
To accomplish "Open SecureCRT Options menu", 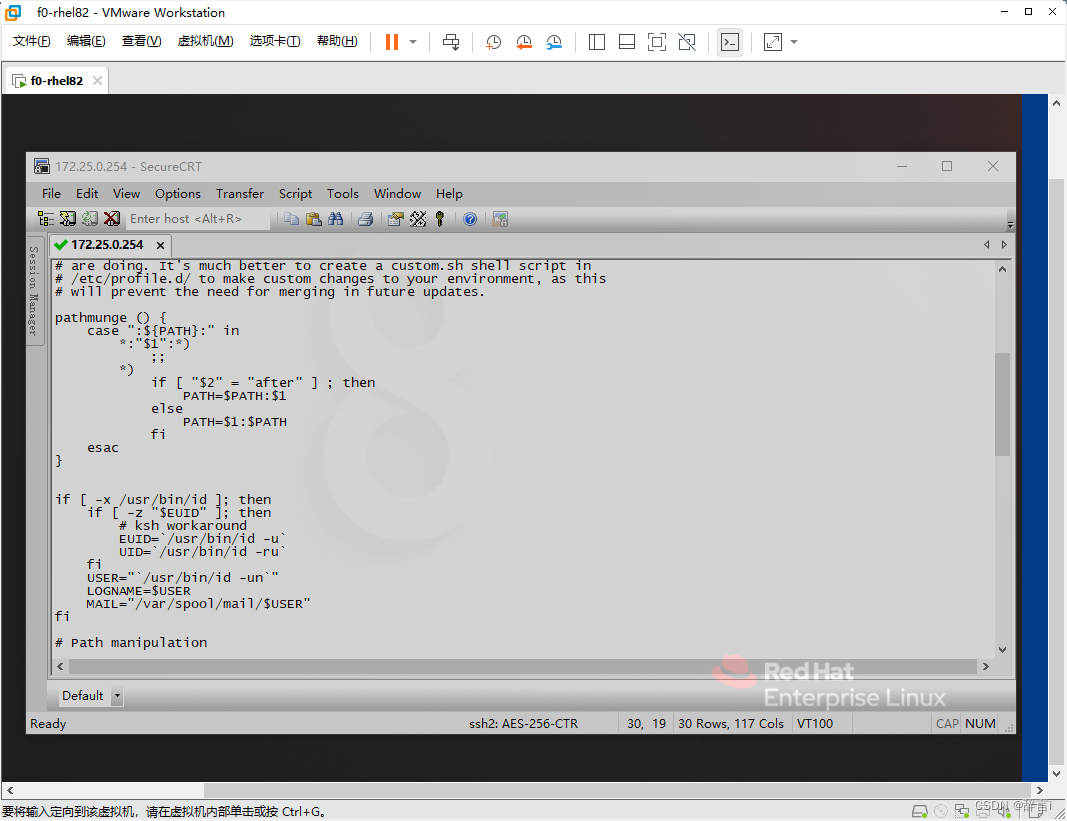I will click(x=178, y=193).
